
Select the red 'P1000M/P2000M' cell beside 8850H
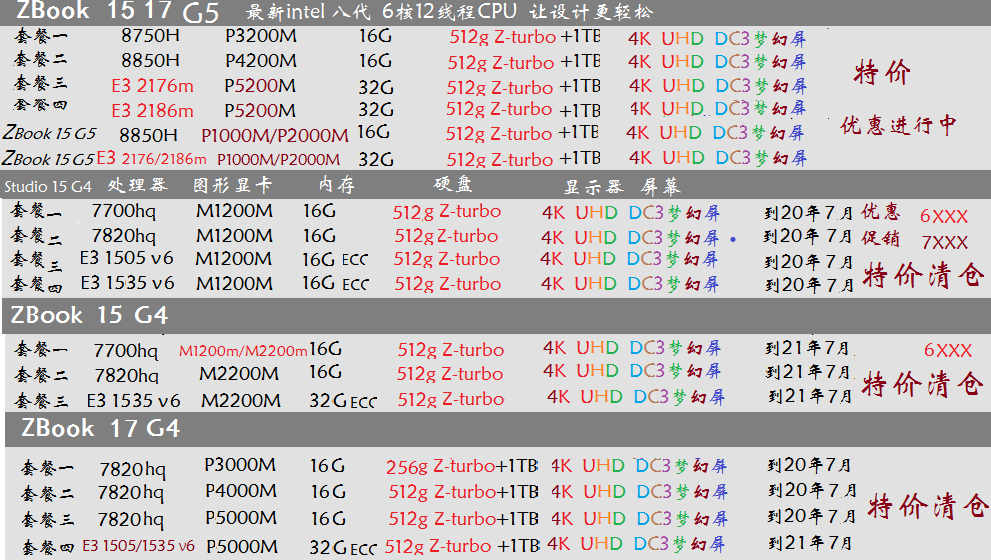(x=275, y=135)
